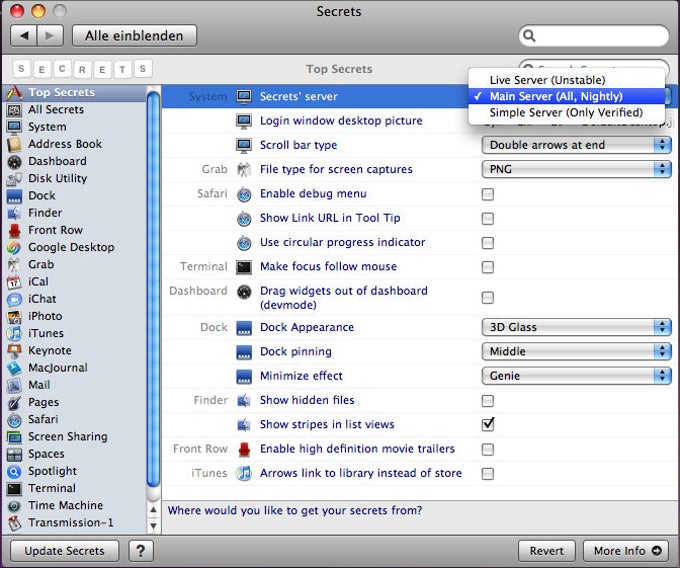Go back with left arrow button

[x=24, y=36]
